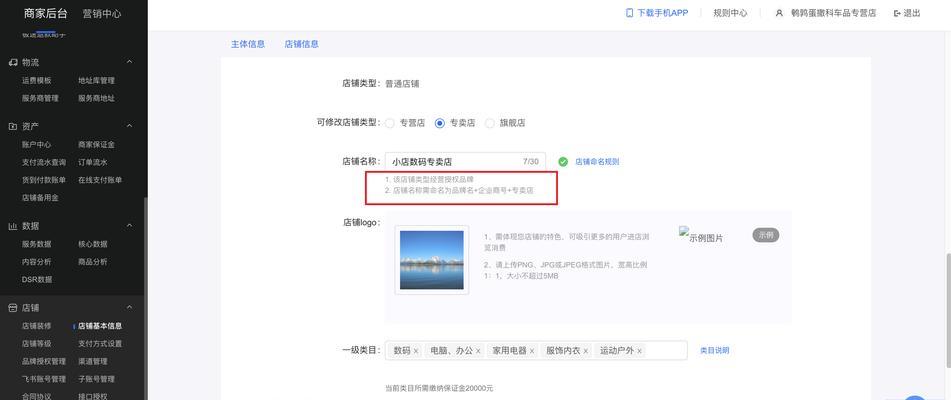Viewport: 951px width, 400px height.
Task: Collapse the 店铺 sidebar section
Action: (x=129, y=308)
